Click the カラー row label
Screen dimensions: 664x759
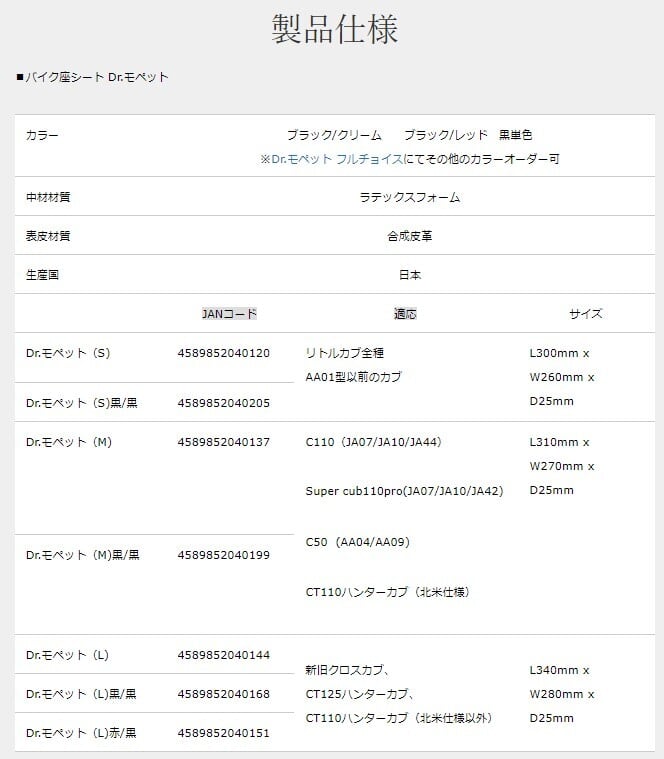pos(42,135)
